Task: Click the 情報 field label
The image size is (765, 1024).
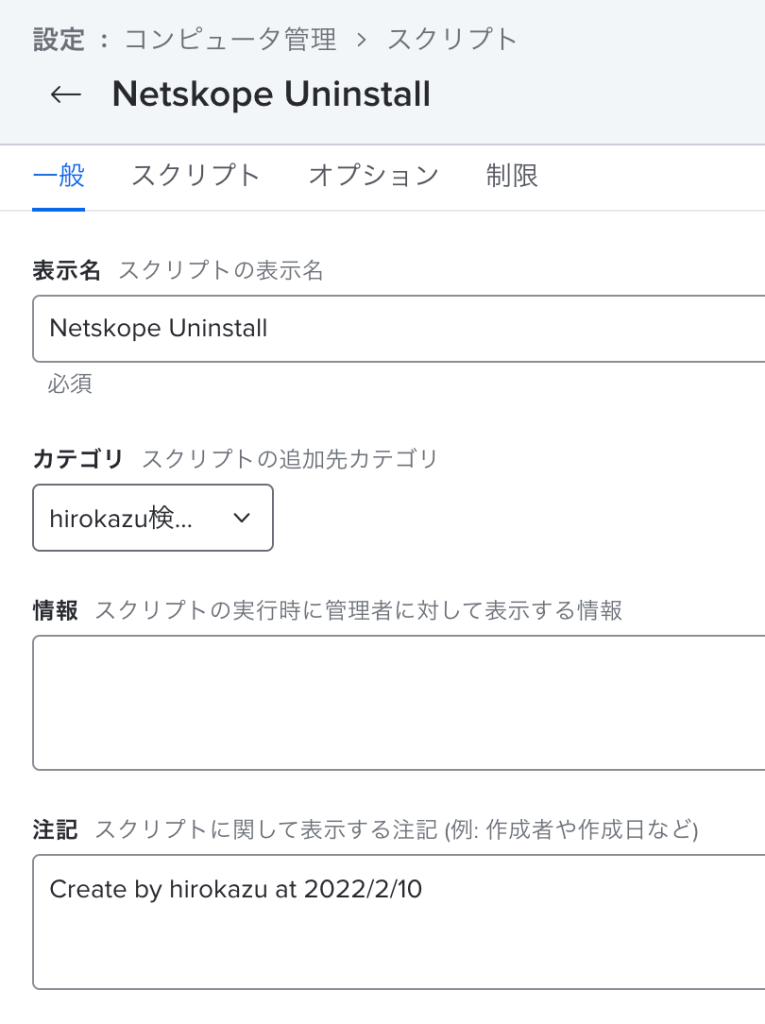Action: (x=55, y=610)
